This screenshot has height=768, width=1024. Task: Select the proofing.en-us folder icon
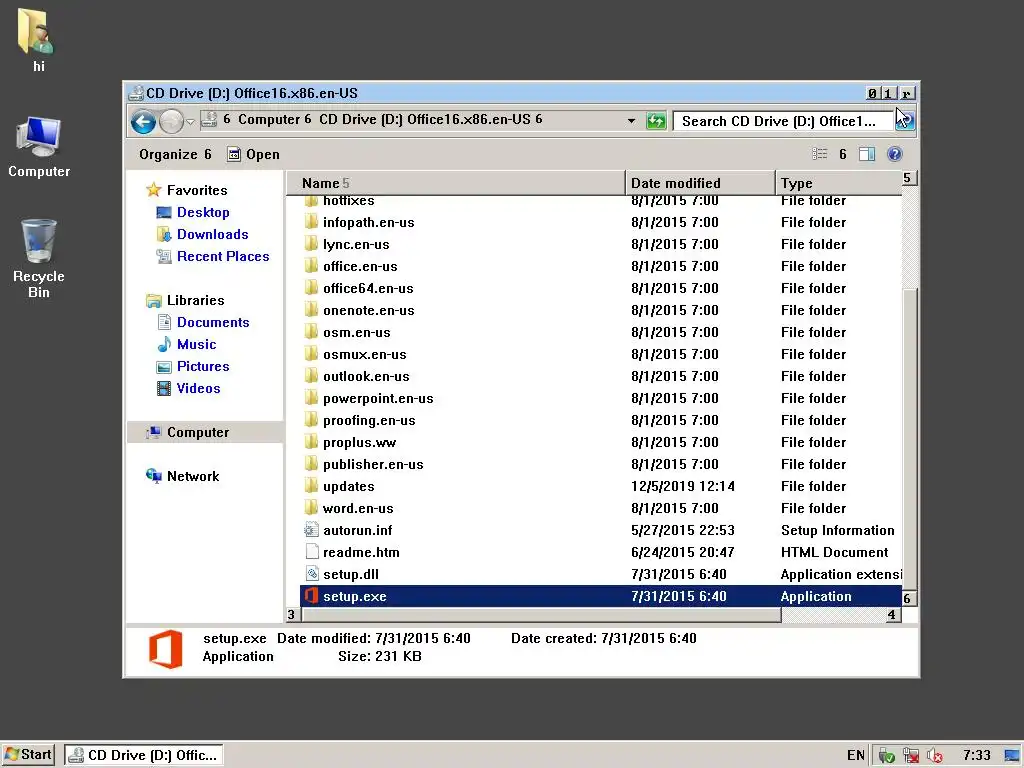click(312, 420)
